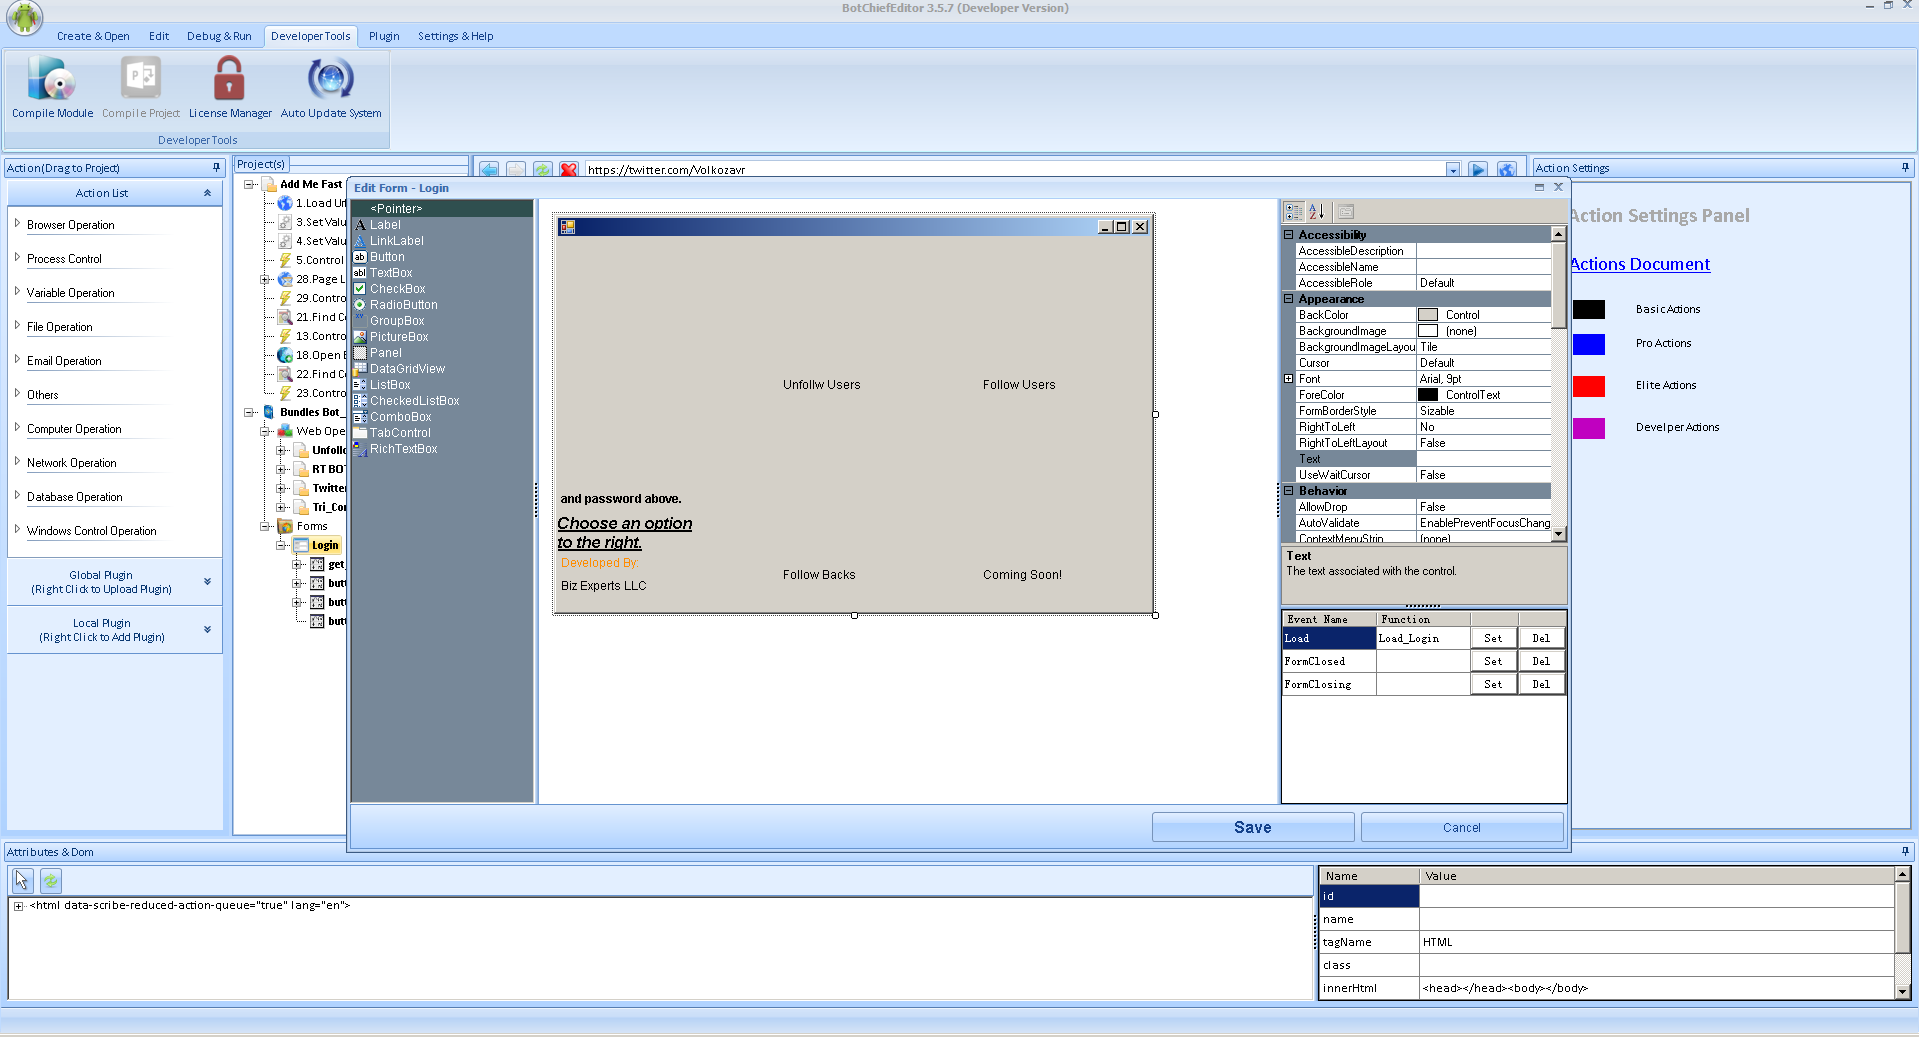1921x1037 pixels.
Task: Sort properties alphabetically with A-Z icon
Action: (1317, 212)
